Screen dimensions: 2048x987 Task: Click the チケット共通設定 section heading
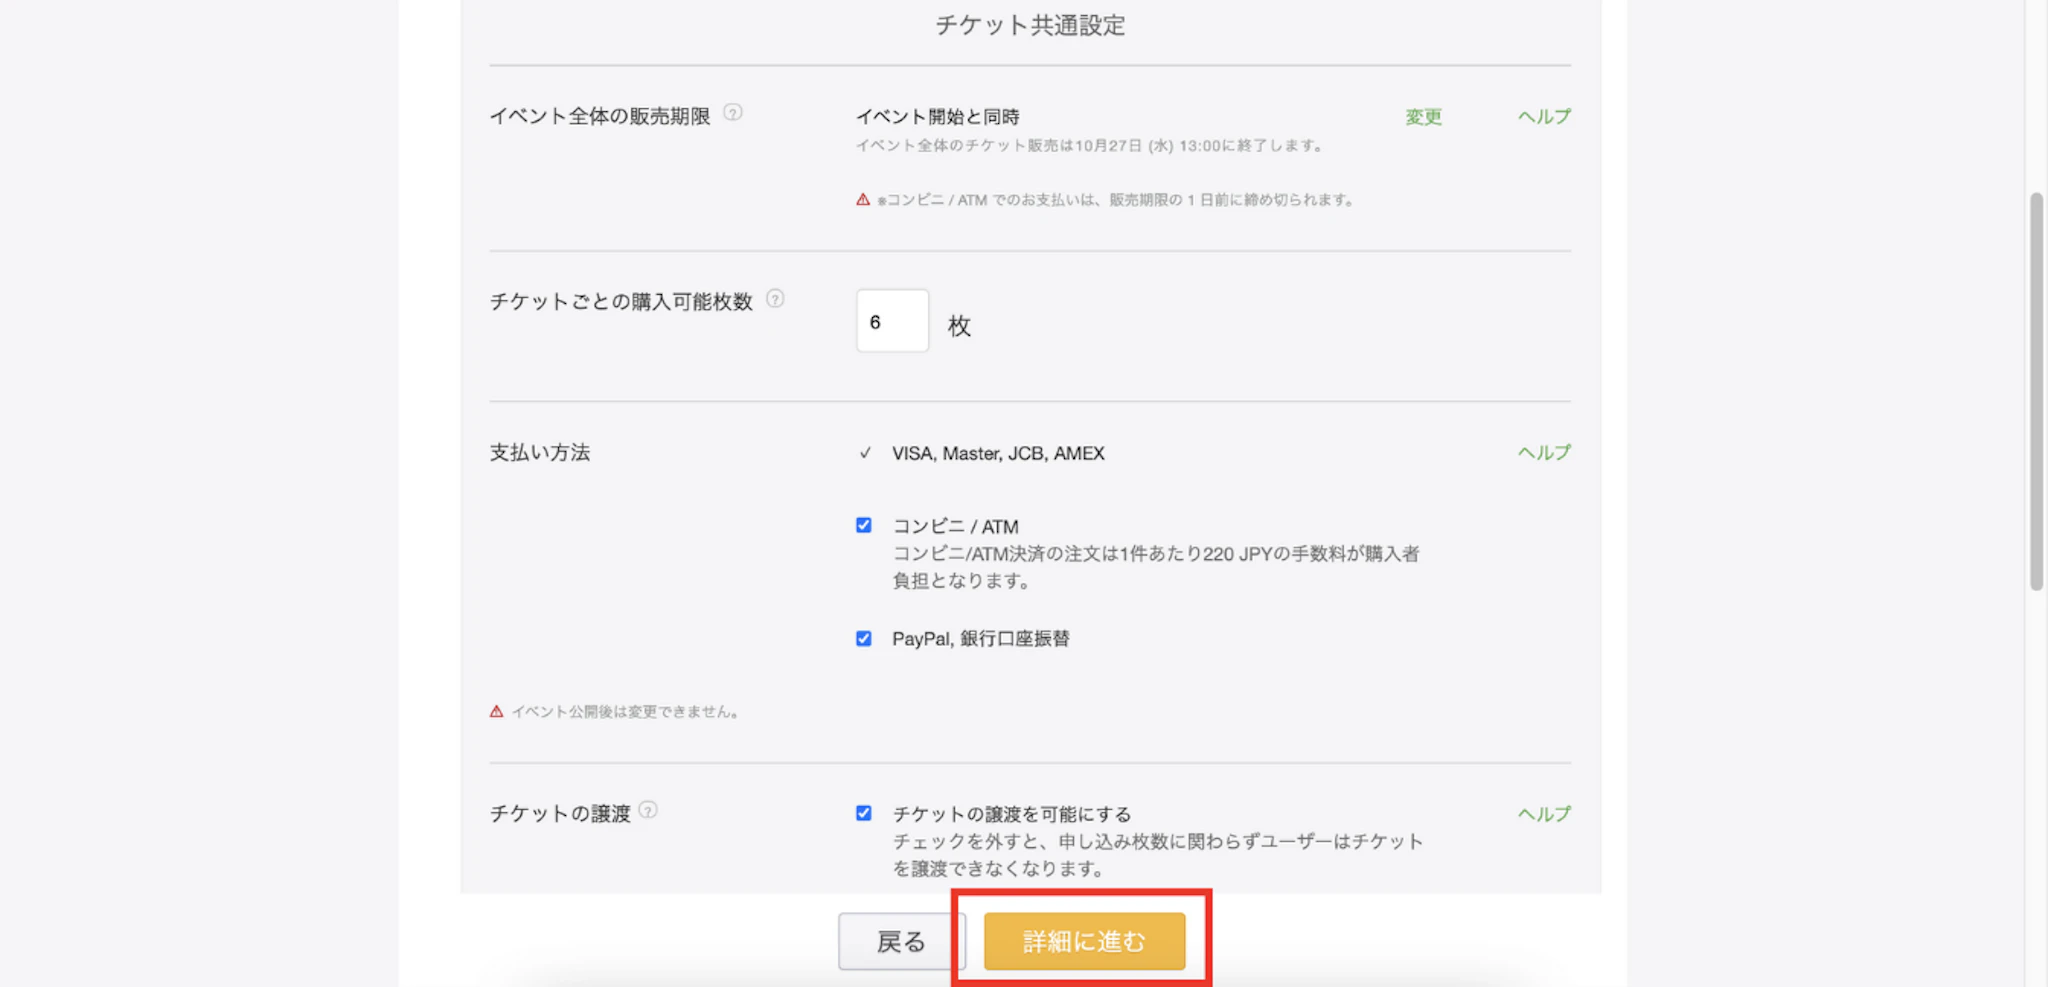click(1030, 25)
